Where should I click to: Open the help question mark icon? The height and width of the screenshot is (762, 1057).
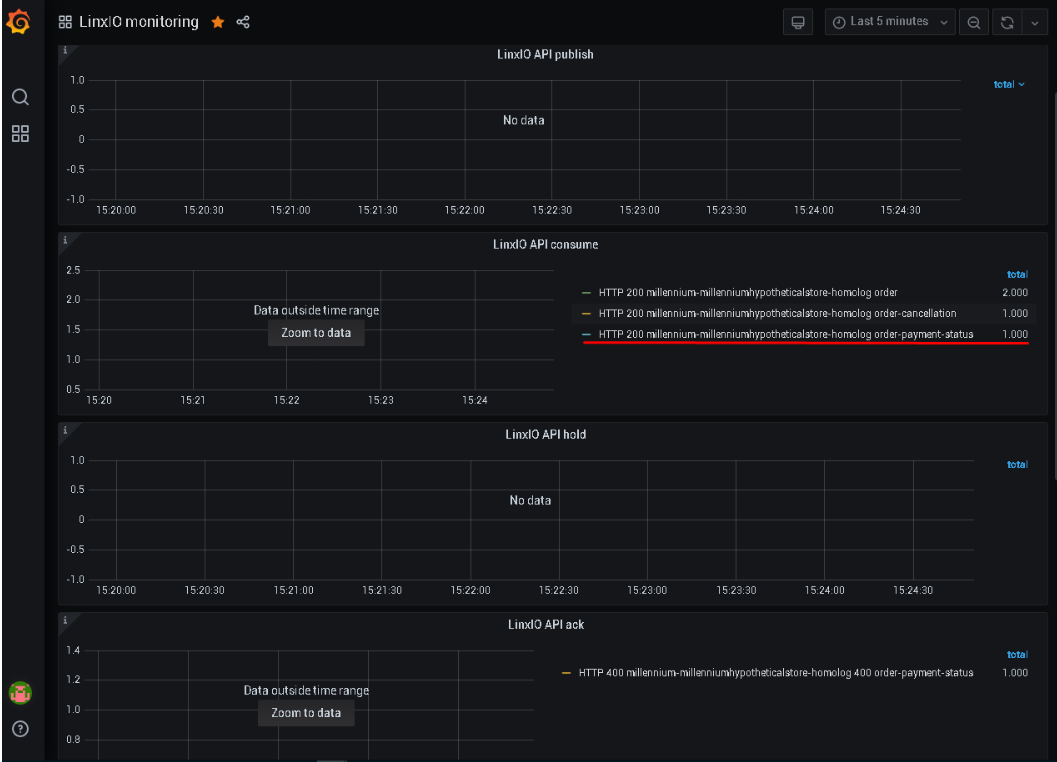(20, 729)
